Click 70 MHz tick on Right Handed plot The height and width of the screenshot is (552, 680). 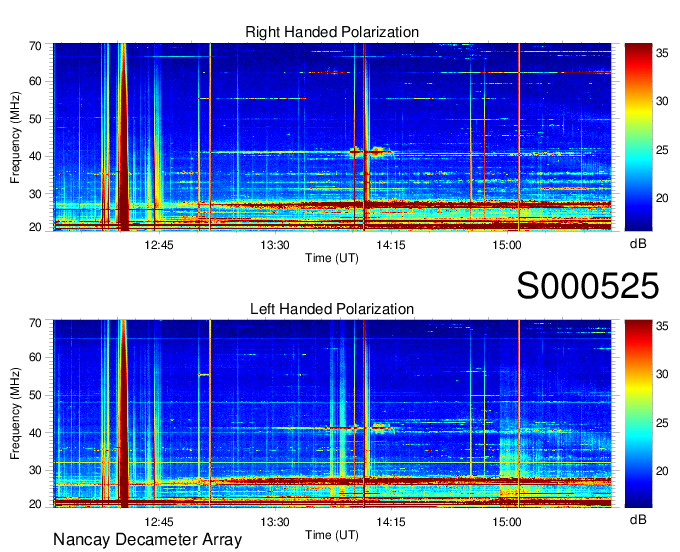coord(35,46)
